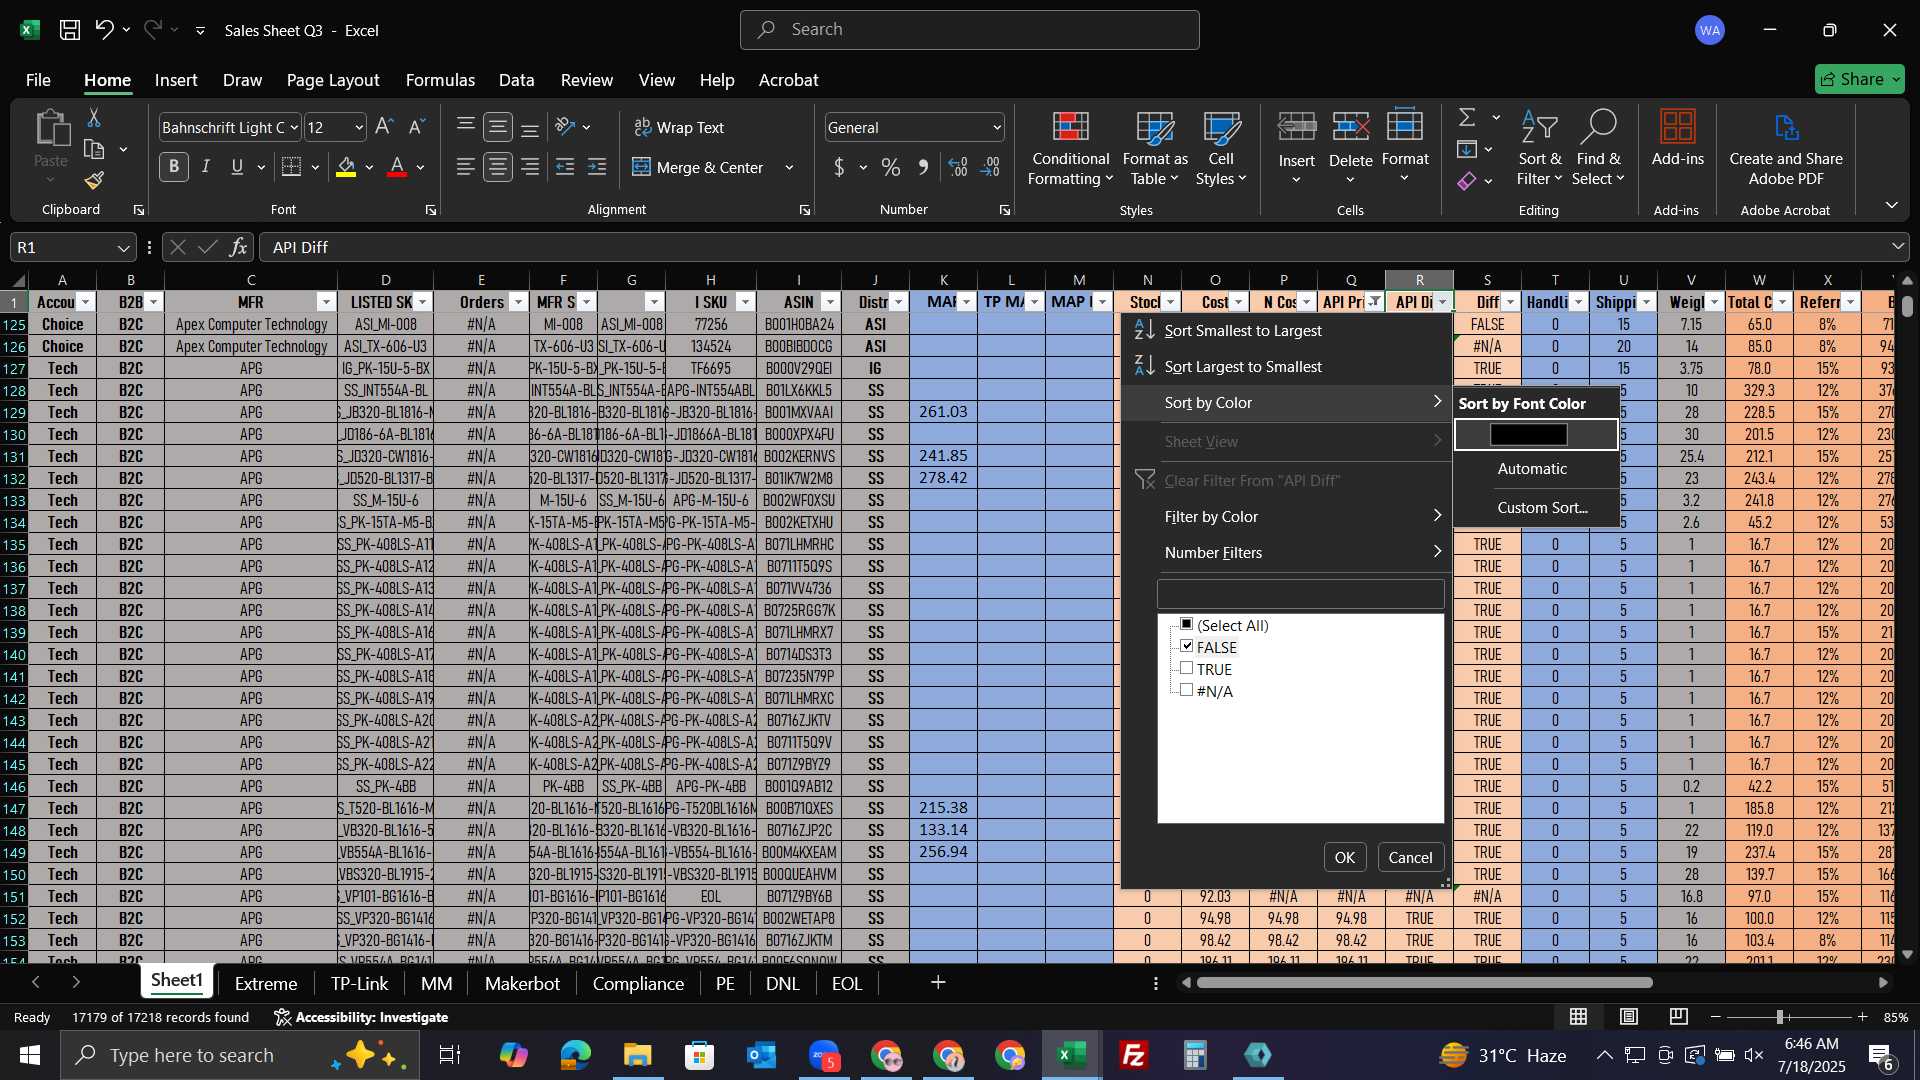Cancel the filter menu

1410,857
